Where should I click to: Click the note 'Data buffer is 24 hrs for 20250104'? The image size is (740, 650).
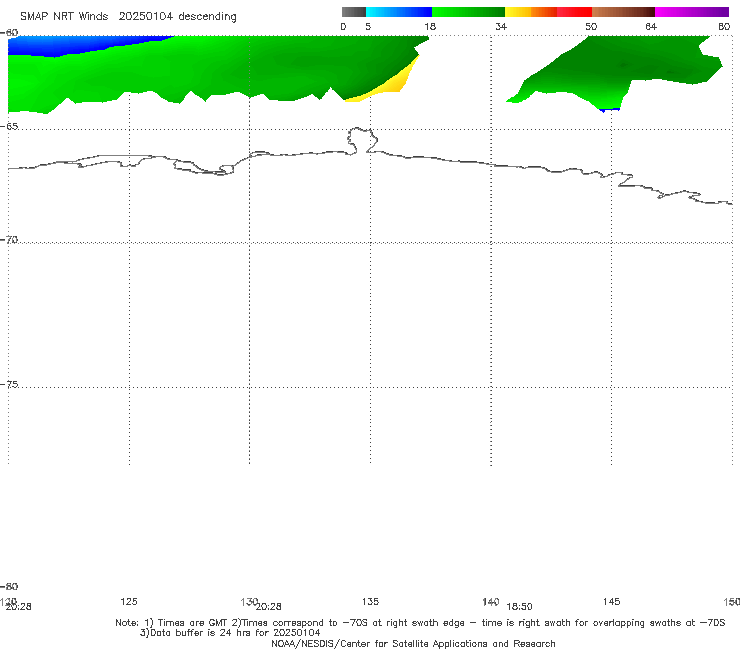pyautogui.click(x=230, y=633)
